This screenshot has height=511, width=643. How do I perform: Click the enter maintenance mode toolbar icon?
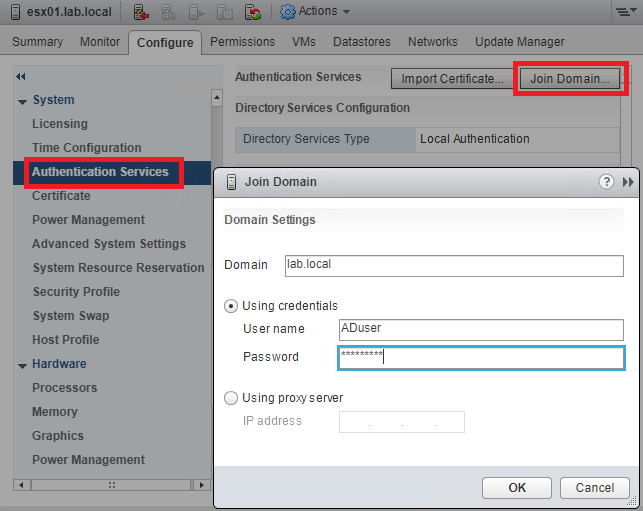(141, 12)
